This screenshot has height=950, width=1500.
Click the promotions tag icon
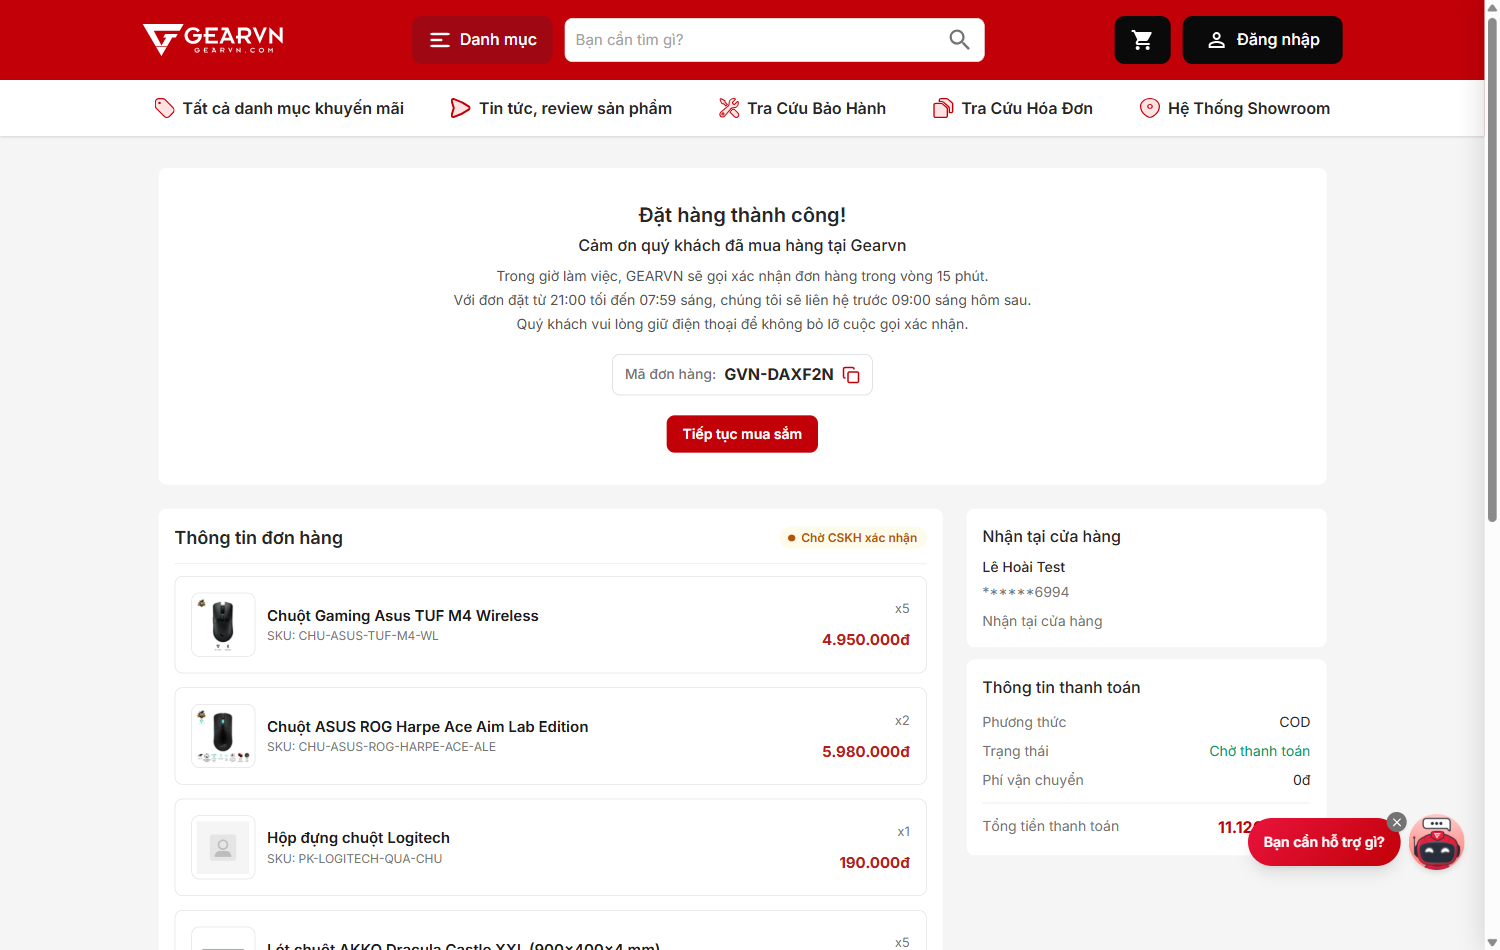coord(165,108)
